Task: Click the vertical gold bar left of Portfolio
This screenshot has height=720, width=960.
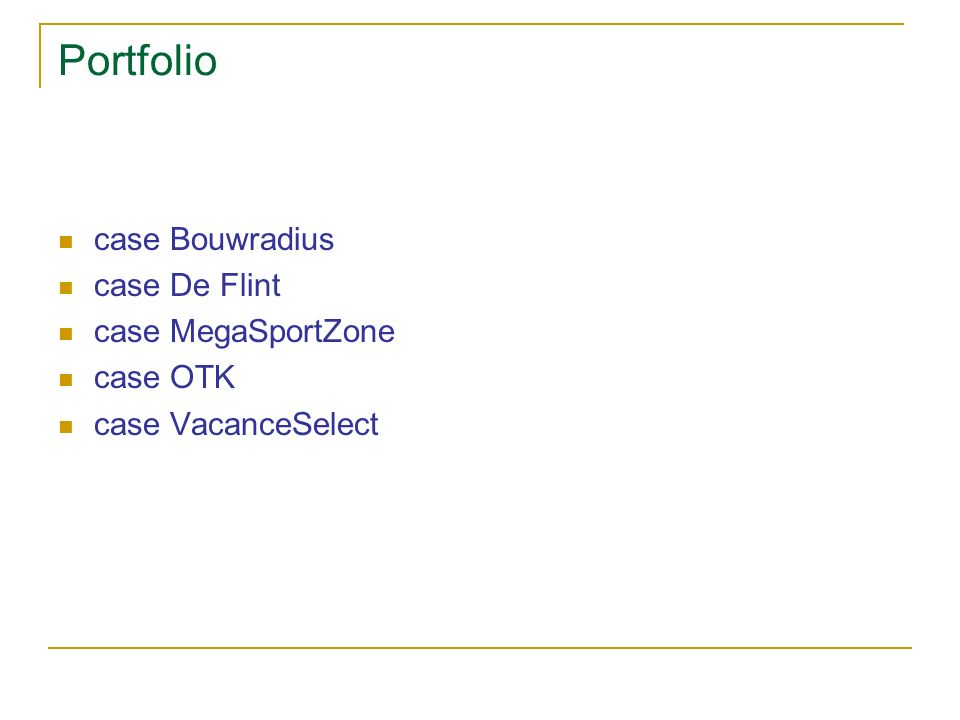Action: pyautogui.click(x=40, y=56)
